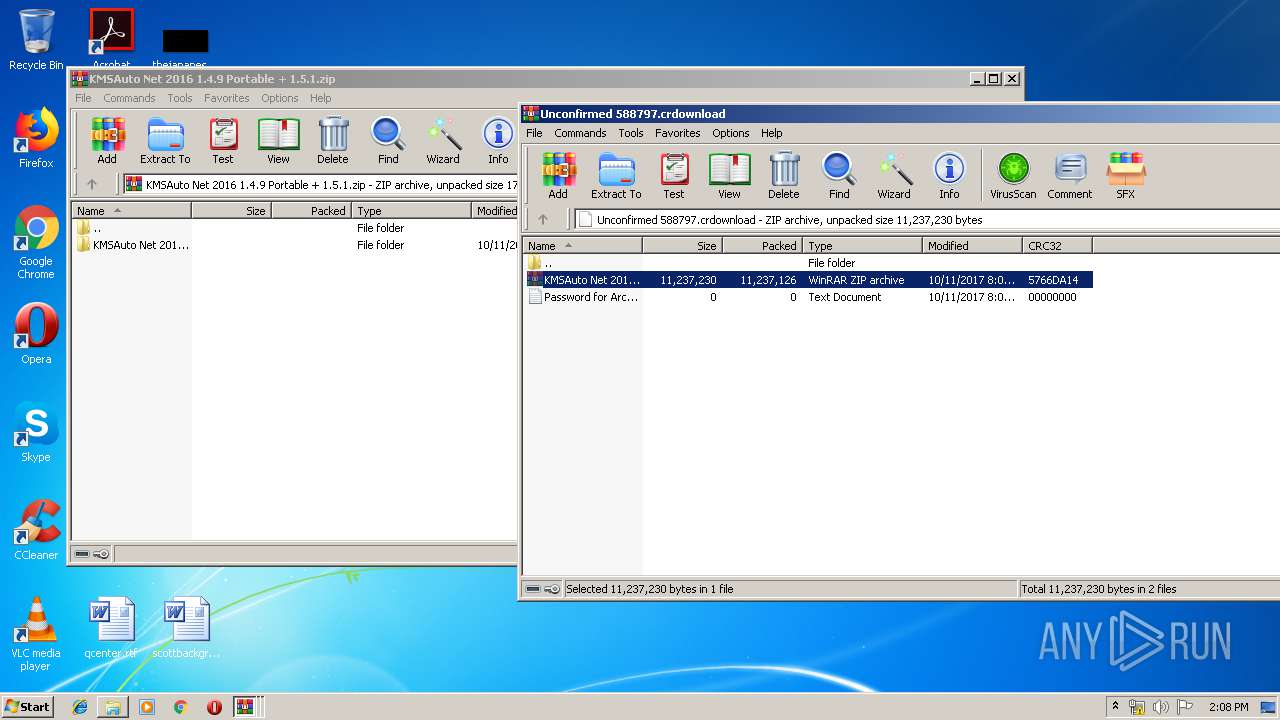This screenshot has height=720, width=1280.
Task: Click Test icon in Unconfirmed crdownload window
Action: [x=674, y=176]
